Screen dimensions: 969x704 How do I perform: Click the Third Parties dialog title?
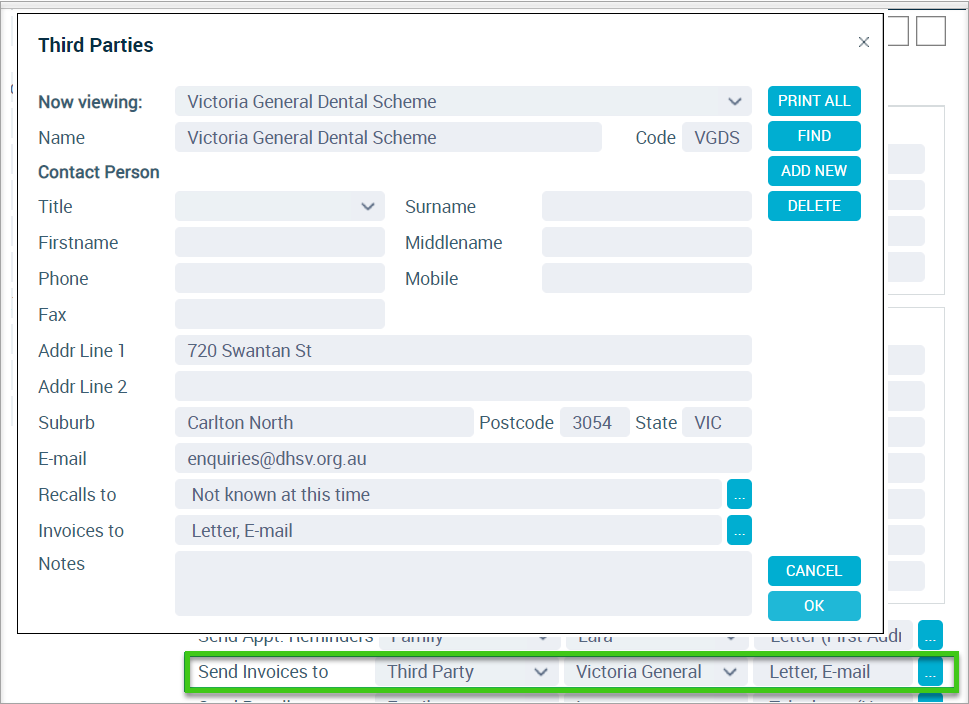point(96,45)
